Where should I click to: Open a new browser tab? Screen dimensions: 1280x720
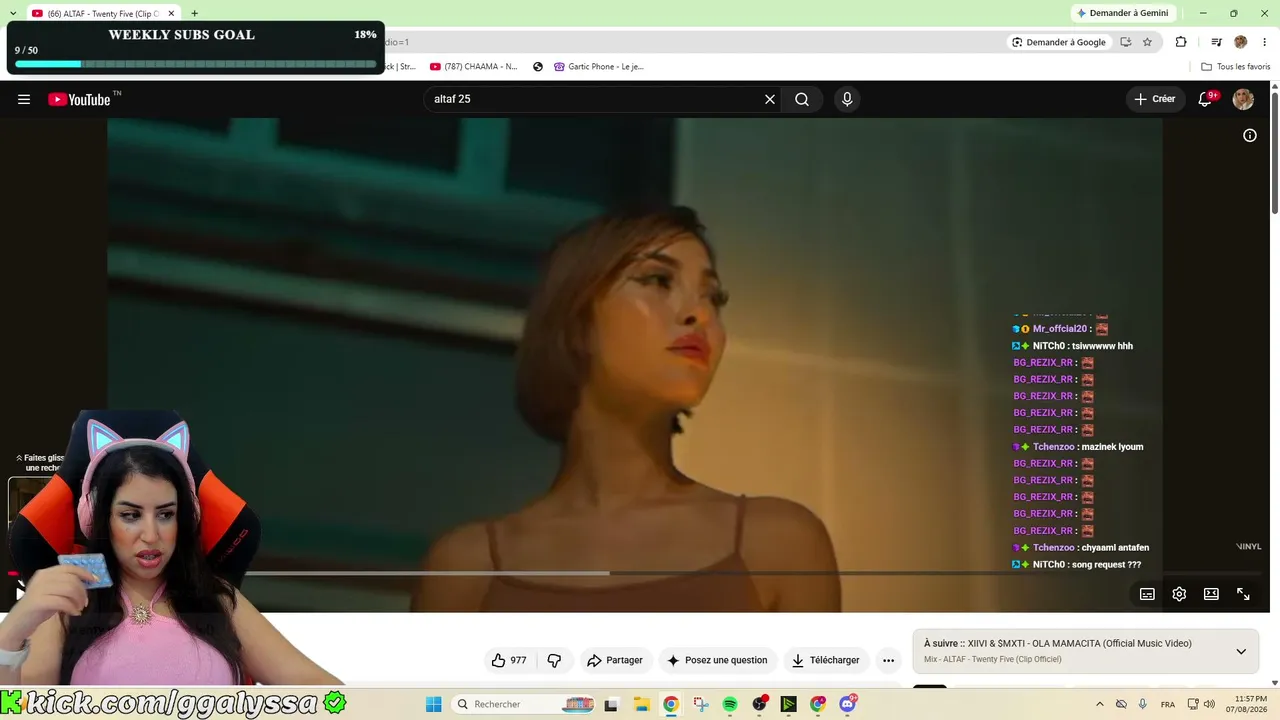(194, 14)
